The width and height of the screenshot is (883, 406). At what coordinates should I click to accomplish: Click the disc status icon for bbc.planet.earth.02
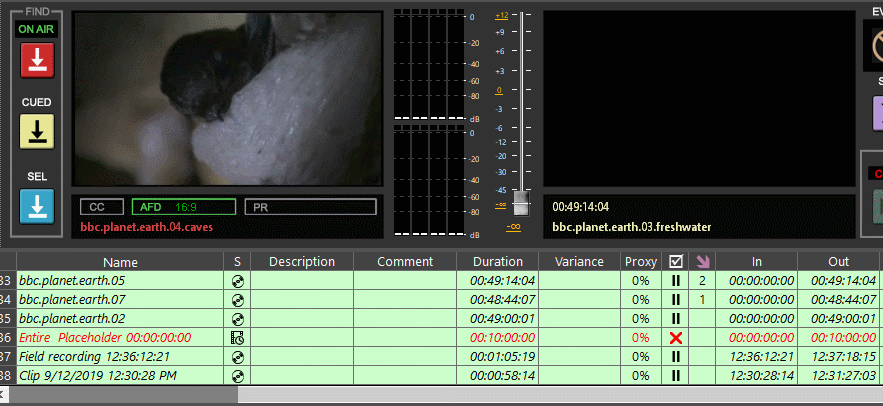click(x=237, y=319)
